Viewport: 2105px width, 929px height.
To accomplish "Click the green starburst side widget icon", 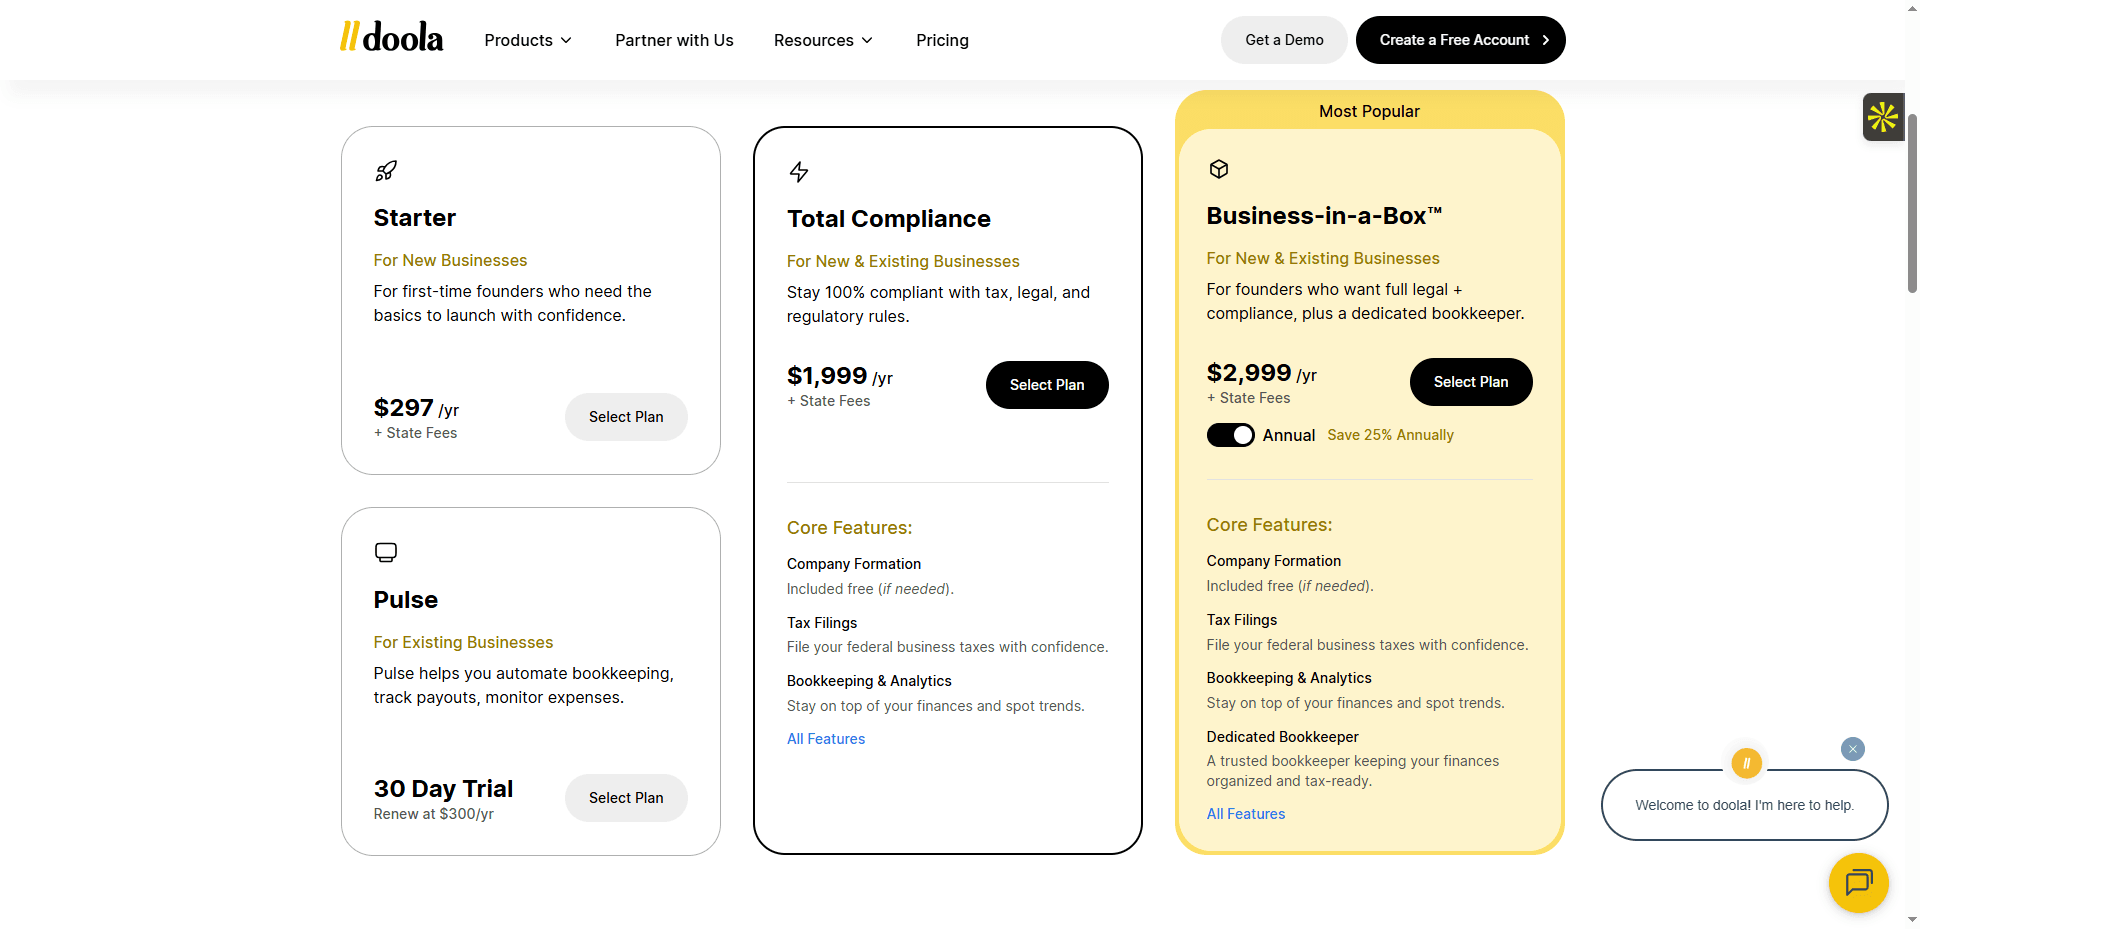I will point(1882,117).
